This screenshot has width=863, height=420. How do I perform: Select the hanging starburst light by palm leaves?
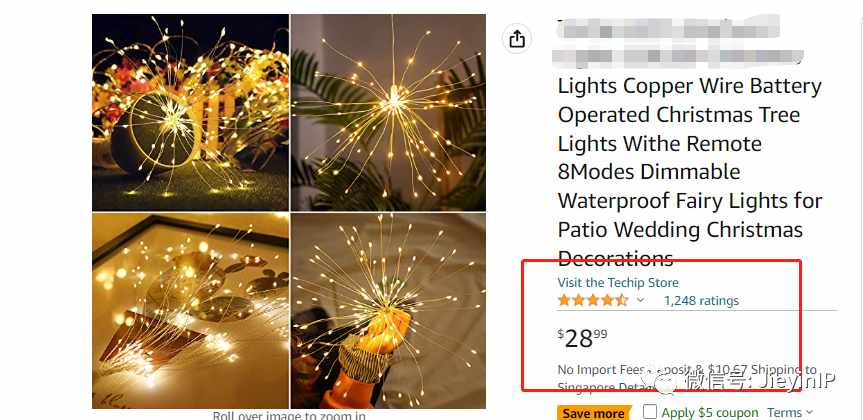tap(388, 112)
